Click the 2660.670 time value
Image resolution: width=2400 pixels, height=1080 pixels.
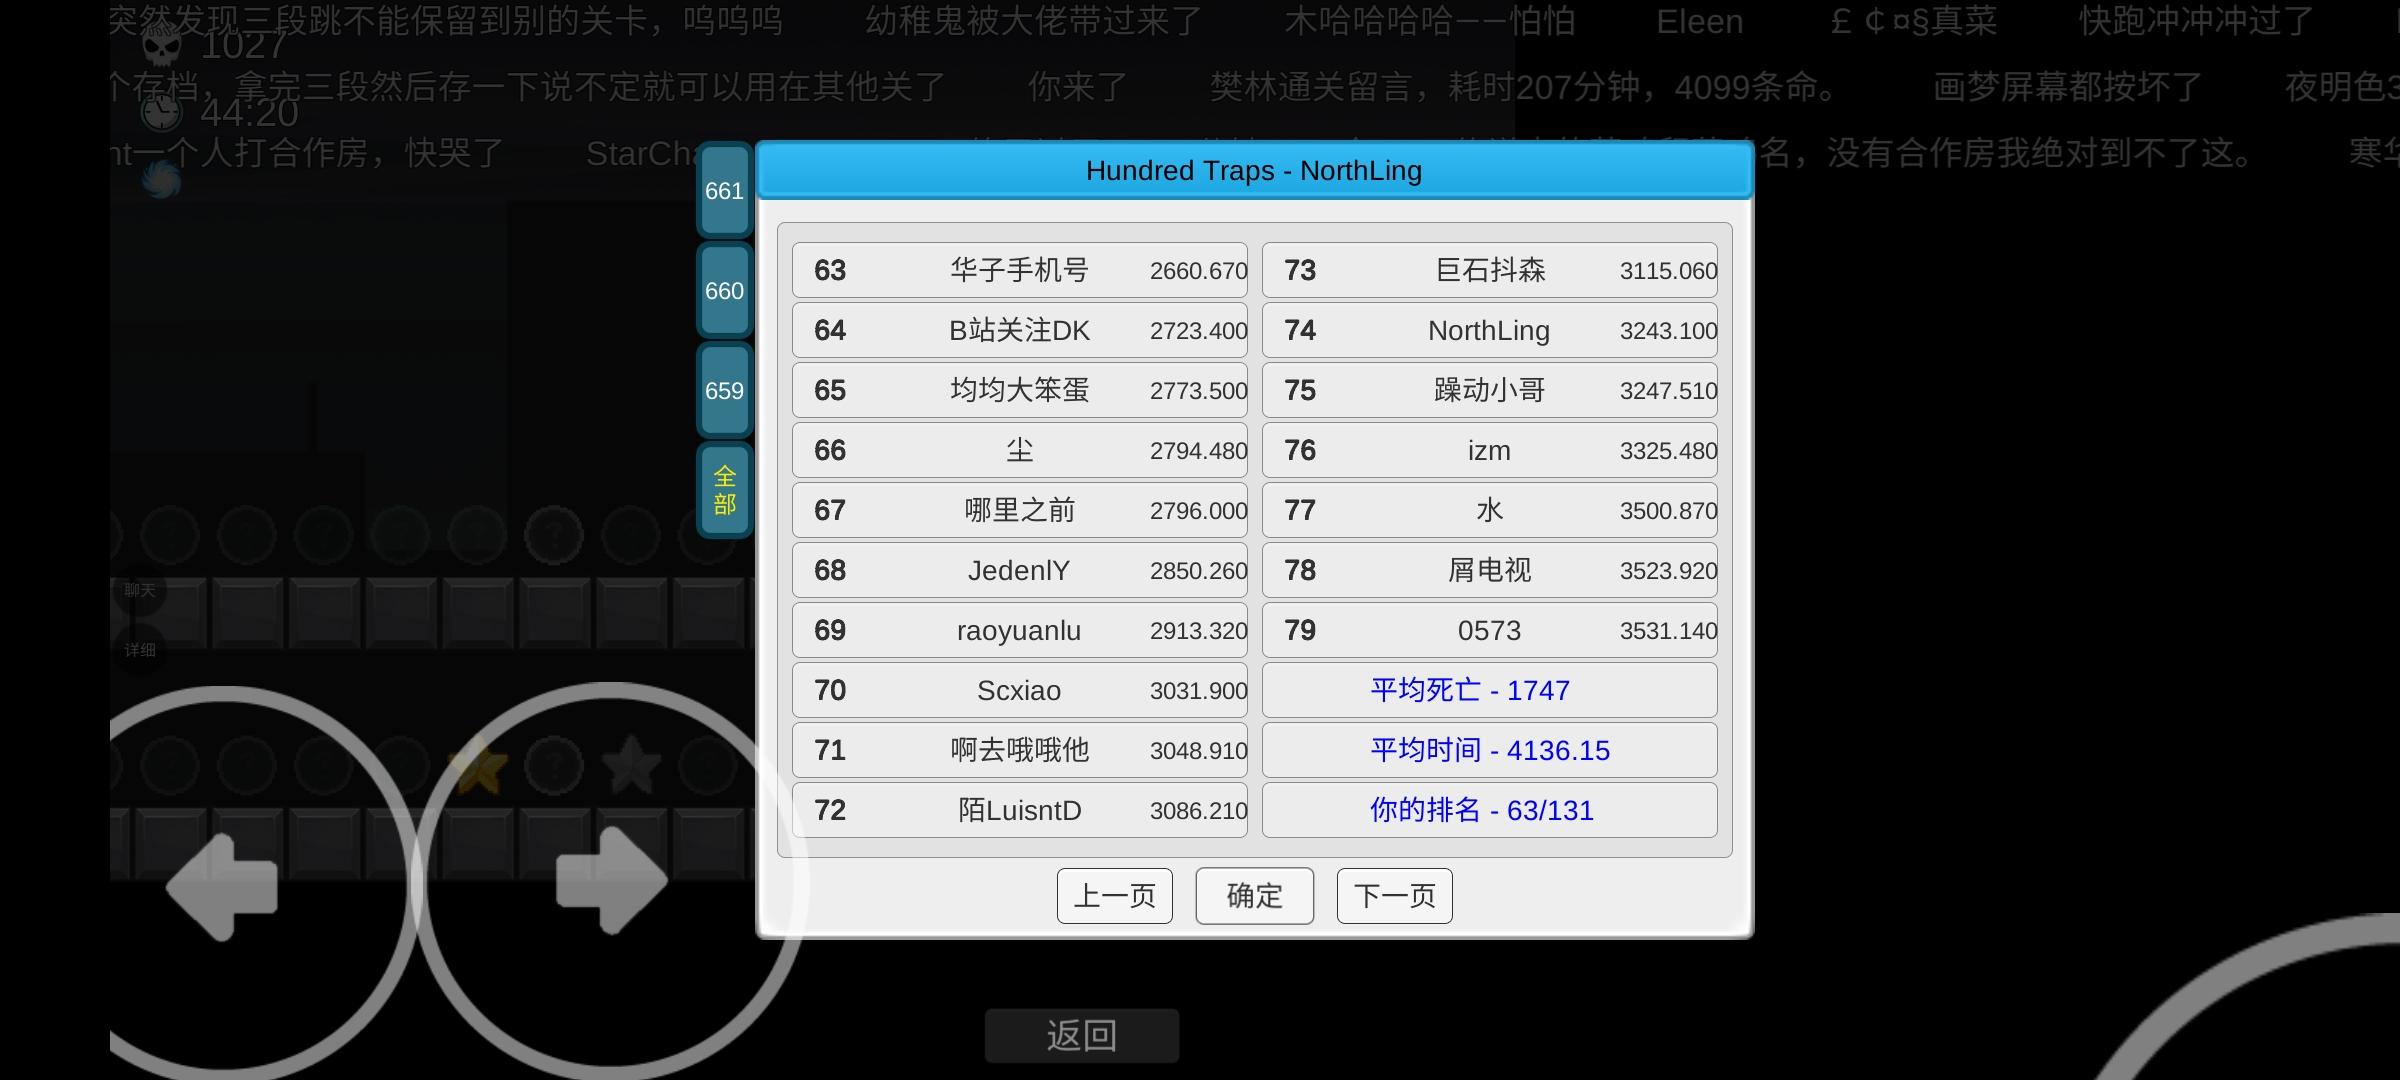tap(1198, 271)
